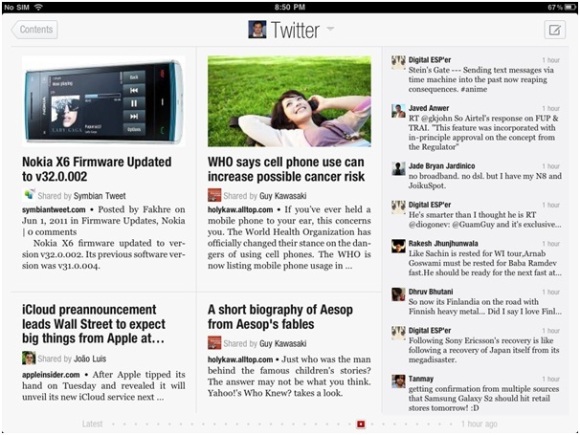Open the woman on grass photo
Viewport: 580px width, 435px height.
289,101
